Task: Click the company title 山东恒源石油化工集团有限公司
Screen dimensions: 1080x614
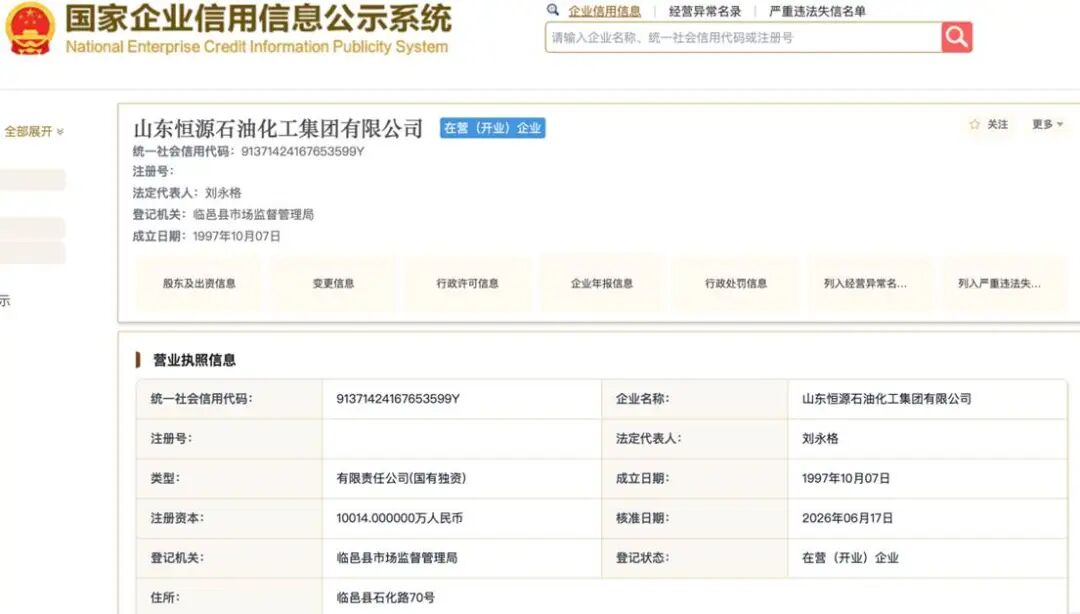Action: tap(278, 129)
